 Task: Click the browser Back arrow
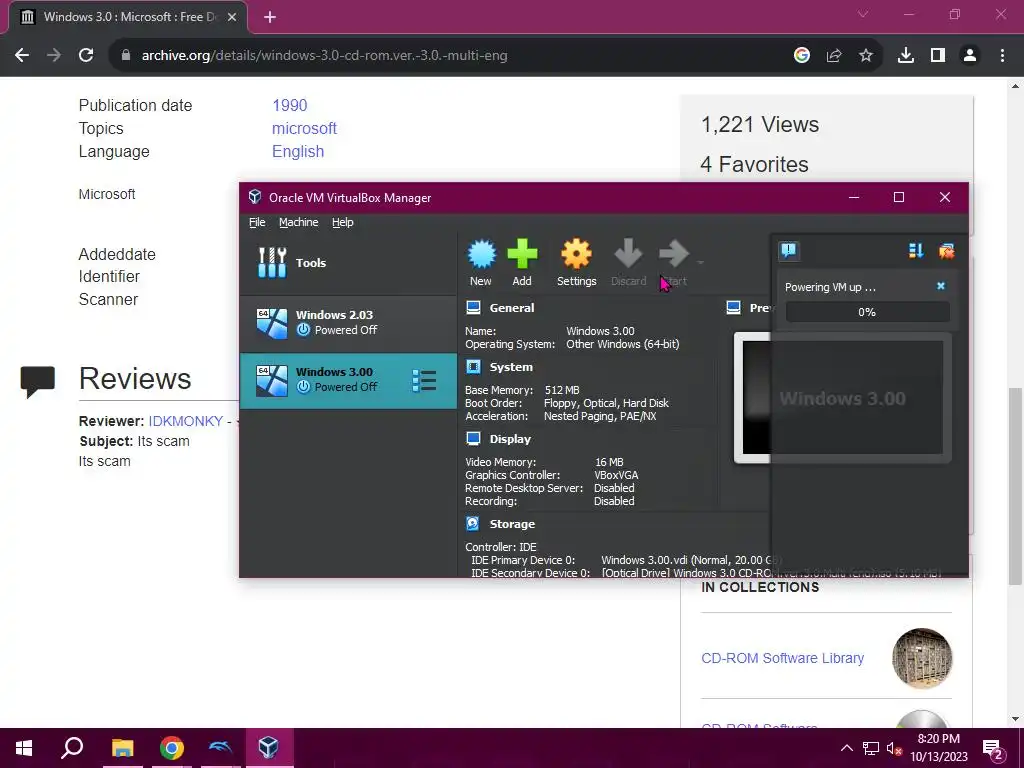click(x=22, y=56)
